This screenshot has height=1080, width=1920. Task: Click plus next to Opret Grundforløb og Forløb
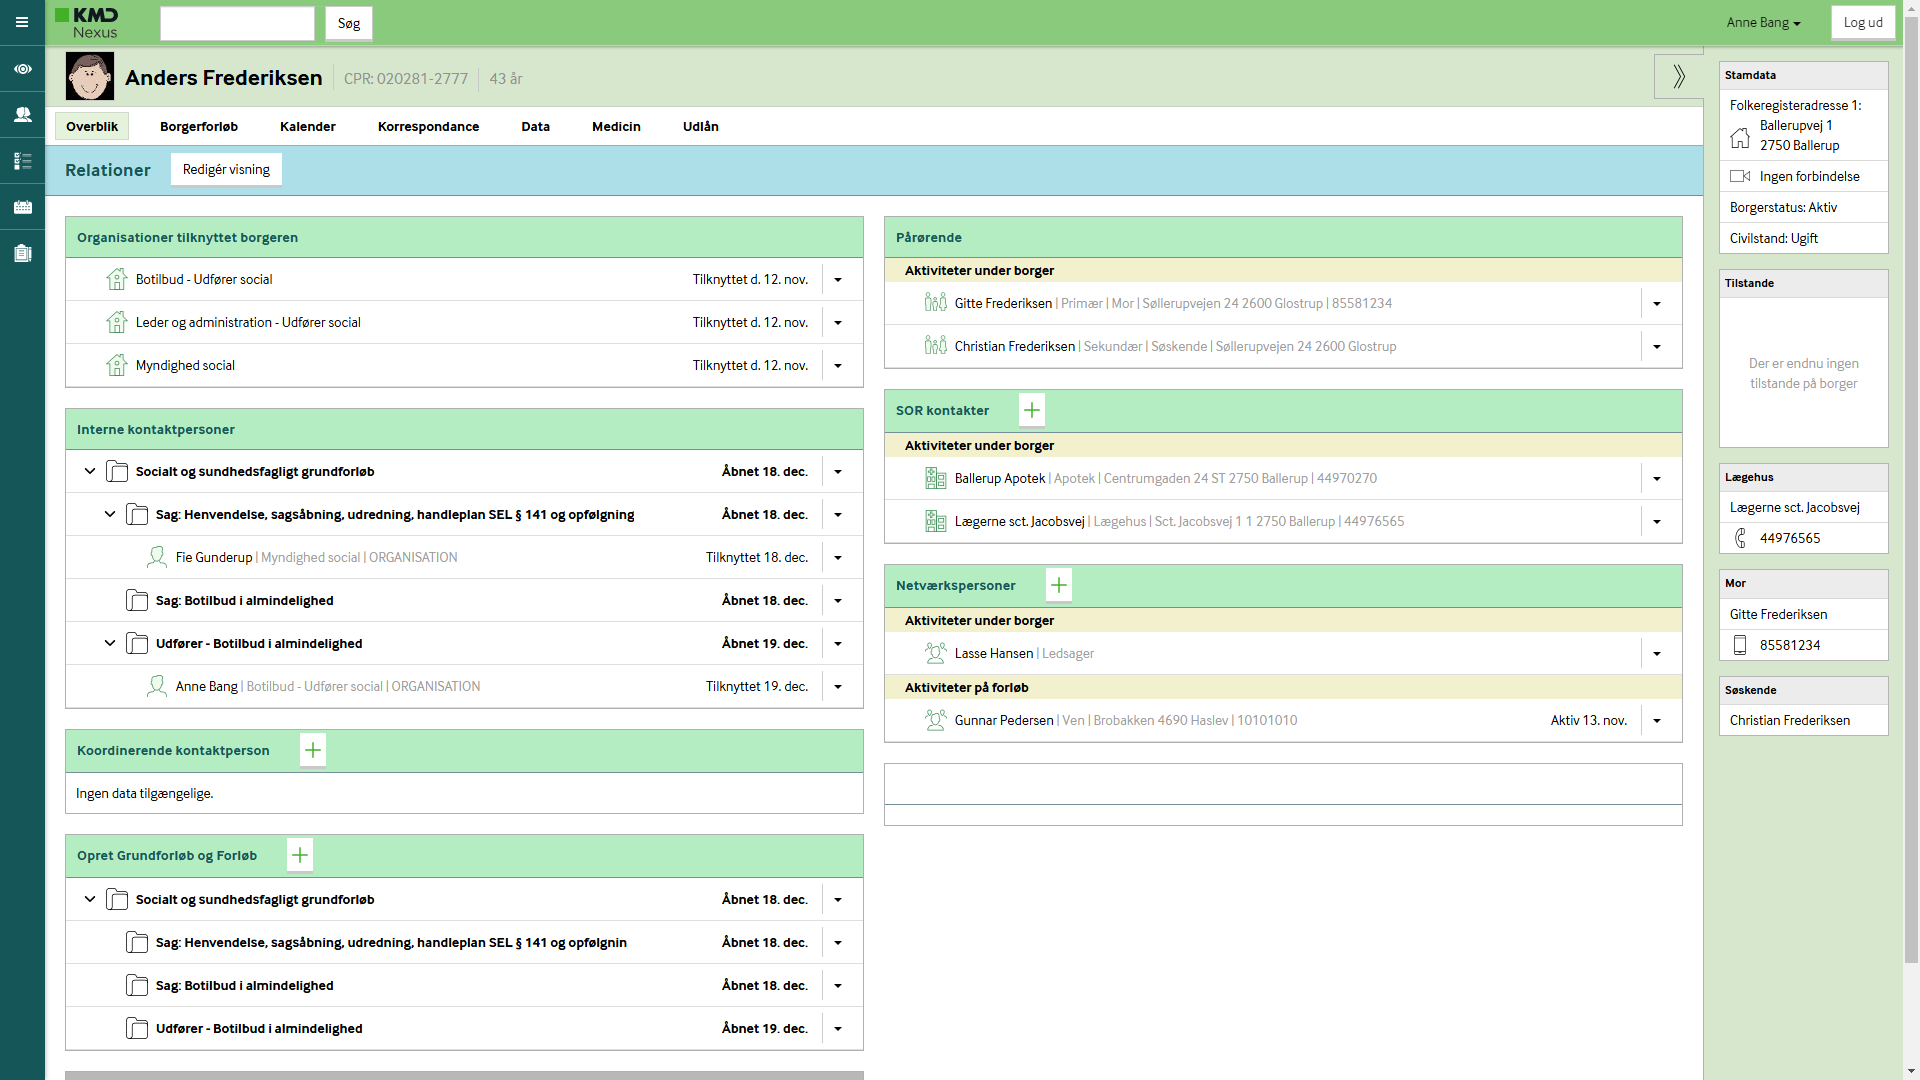point(300,855)
